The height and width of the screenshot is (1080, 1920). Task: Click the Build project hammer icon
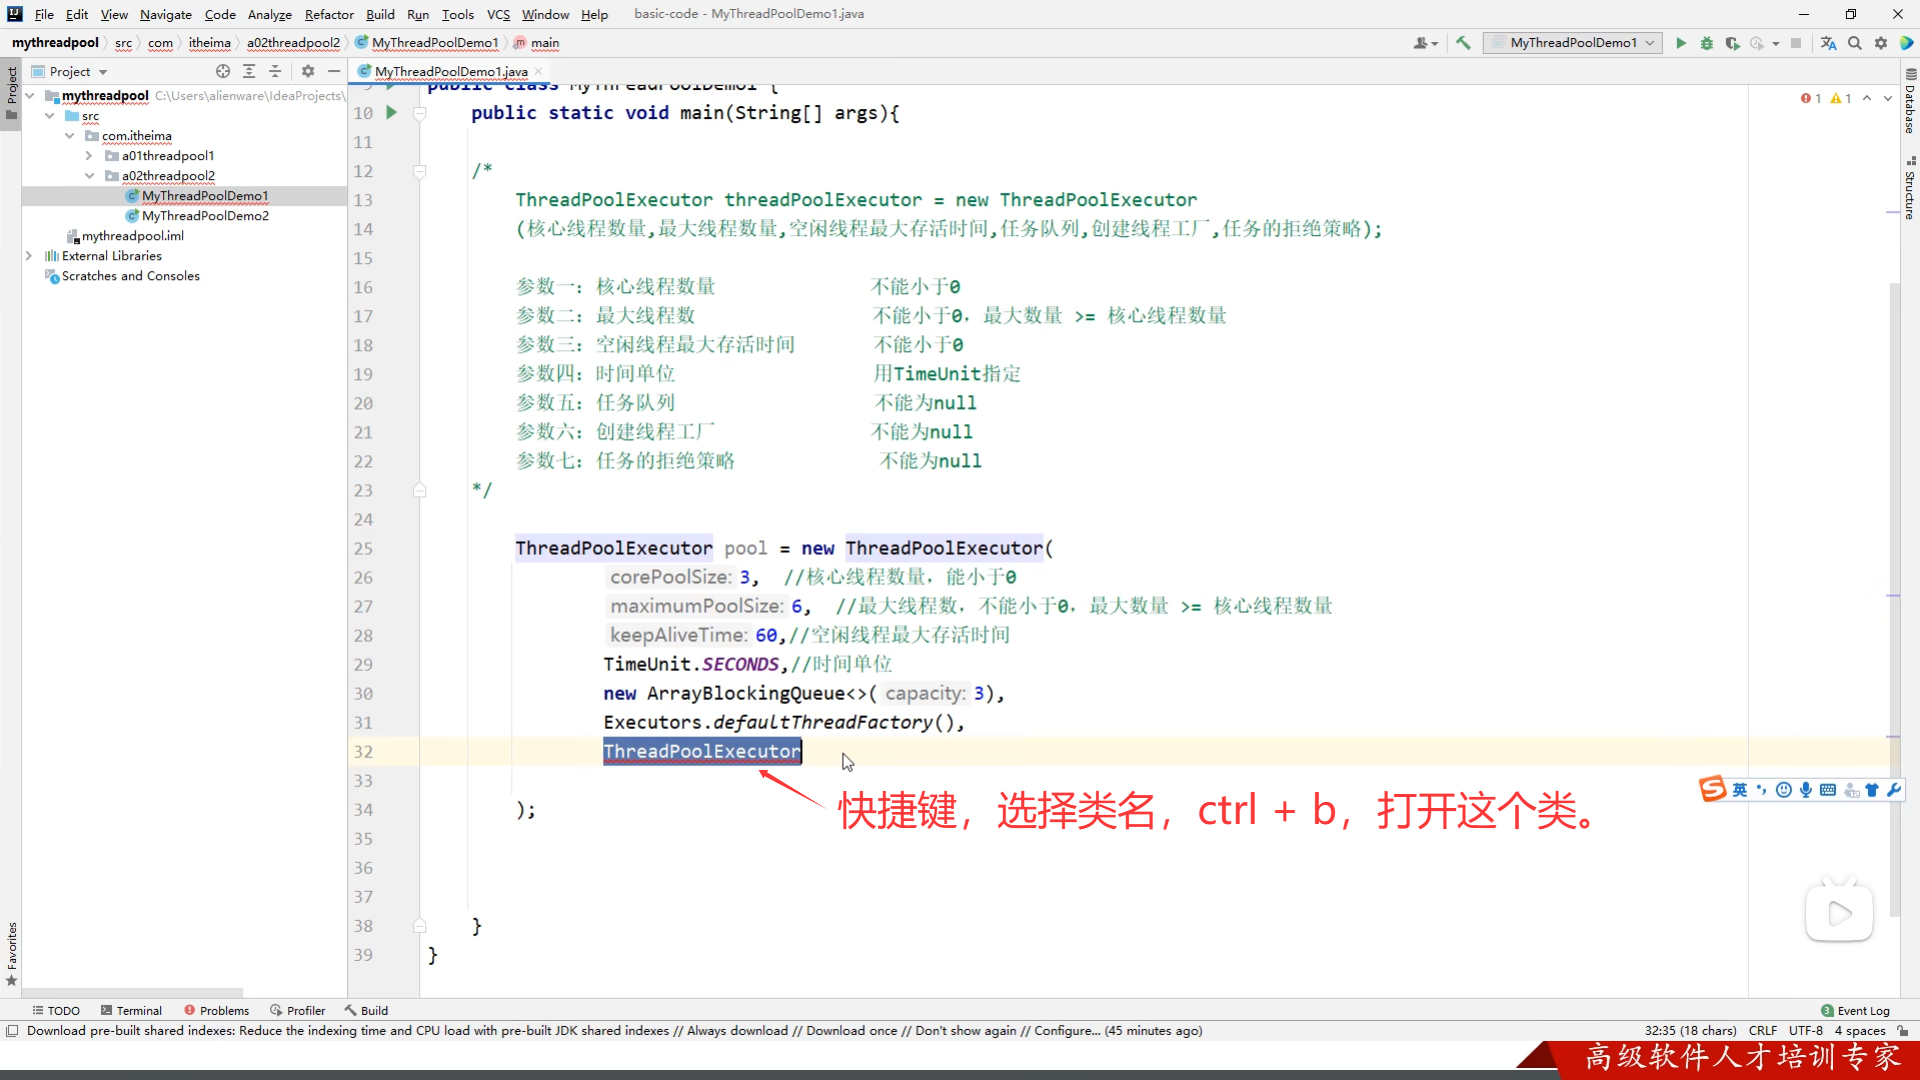(x=1463, y=43)
